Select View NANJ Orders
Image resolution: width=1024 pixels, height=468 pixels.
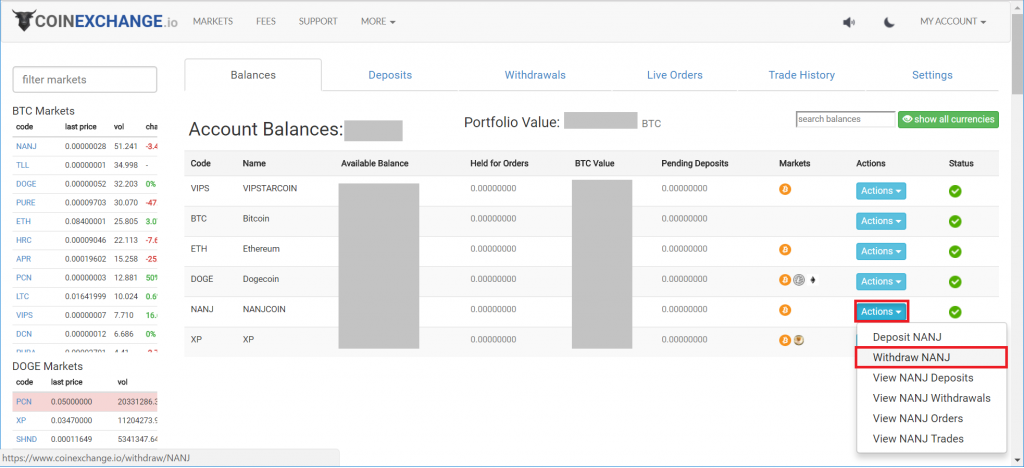click(931, 418)
